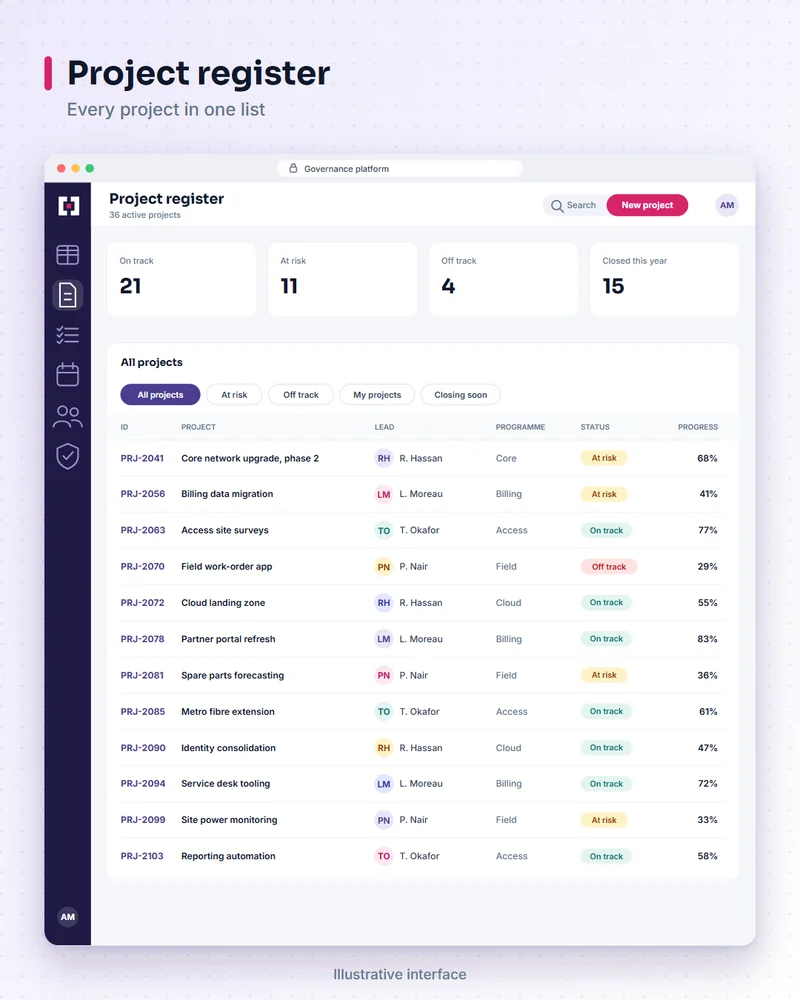
Task: Click RH avatar on the PRJ-2090 row
Action: click(x=383, y=747)
